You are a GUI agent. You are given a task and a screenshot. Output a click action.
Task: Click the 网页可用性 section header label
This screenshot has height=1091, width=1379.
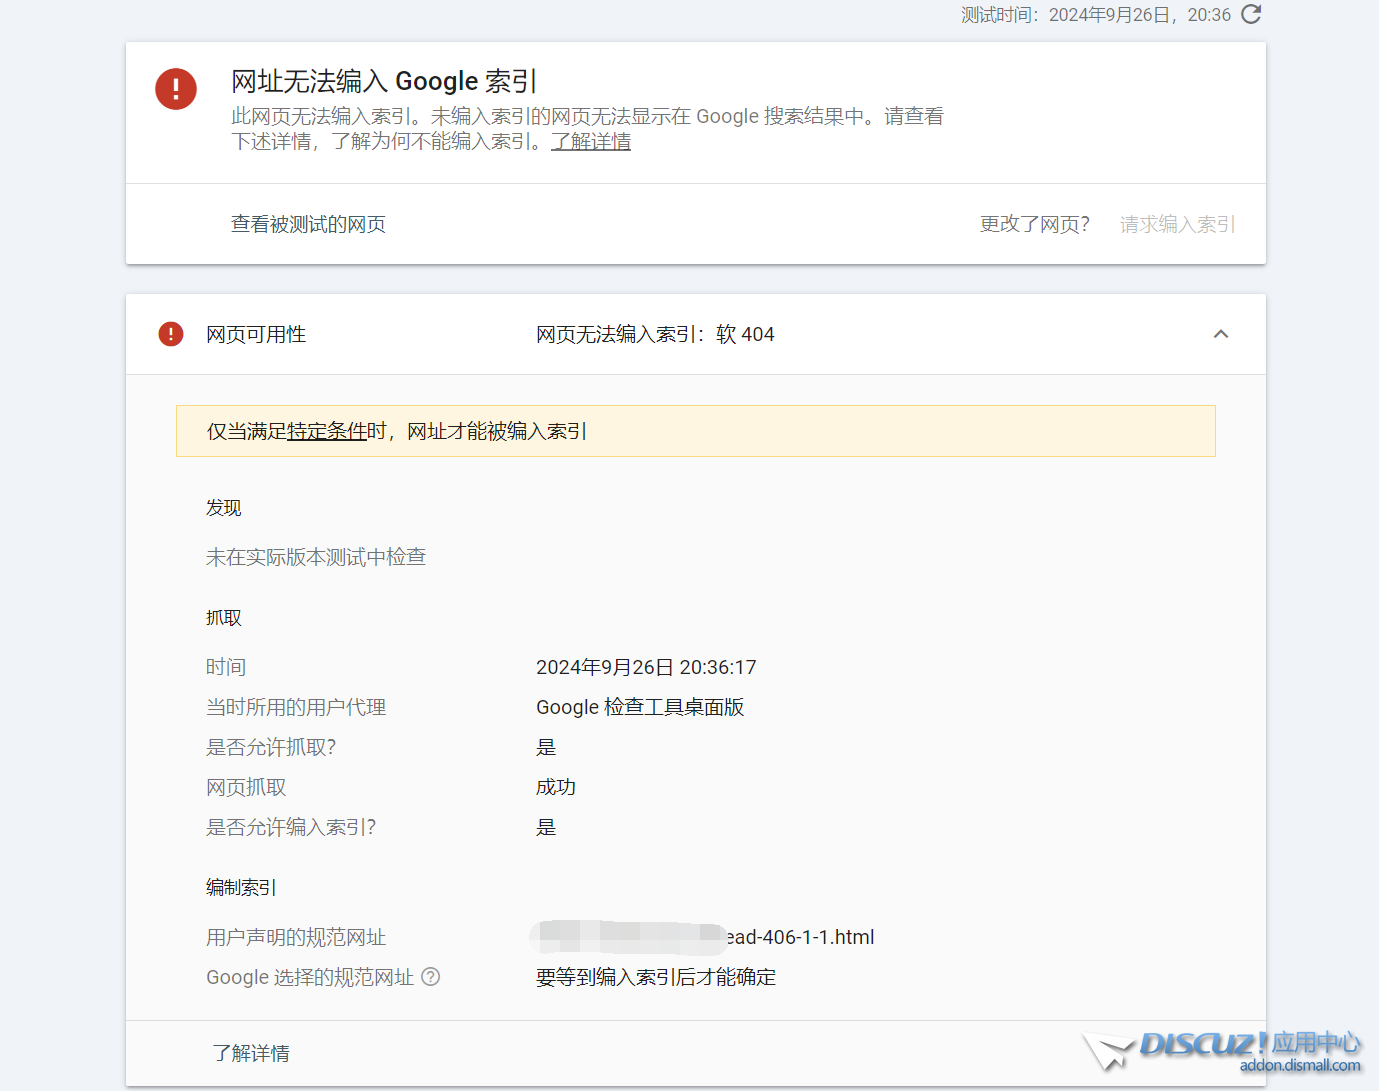256,334
